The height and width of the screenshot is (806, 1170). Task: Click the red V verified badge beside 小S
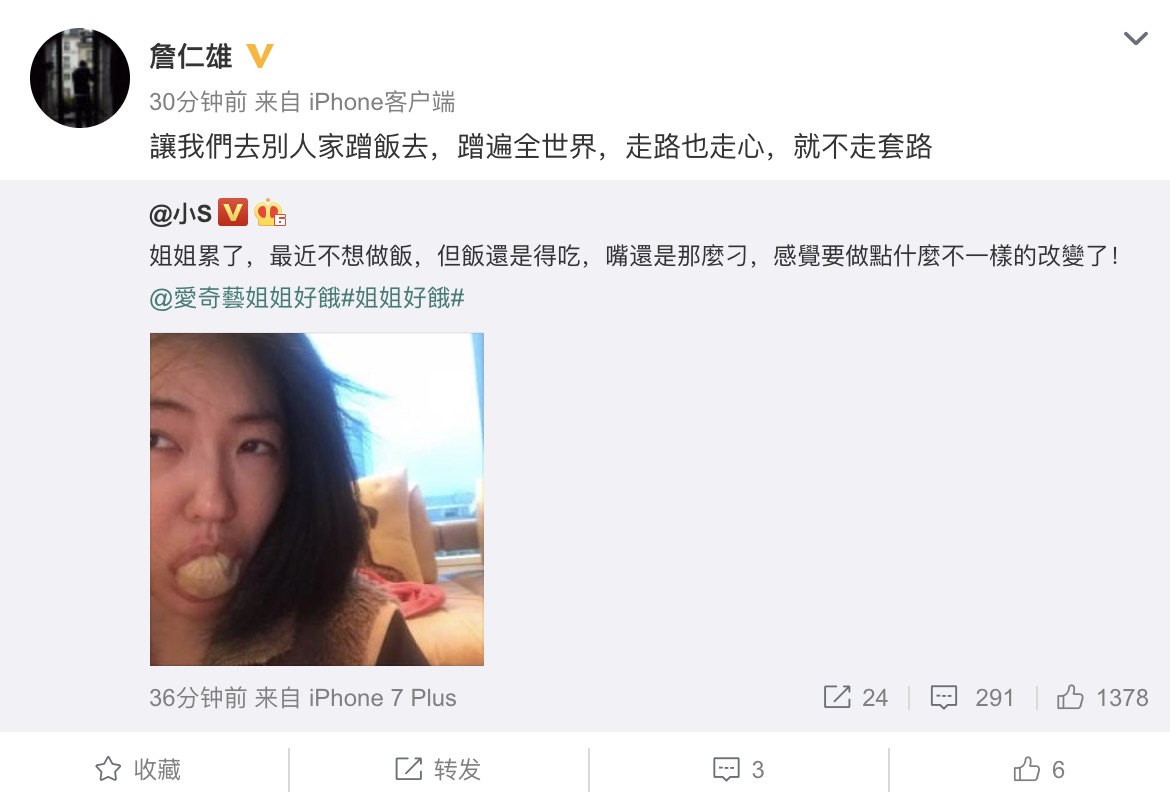[233, 213]
